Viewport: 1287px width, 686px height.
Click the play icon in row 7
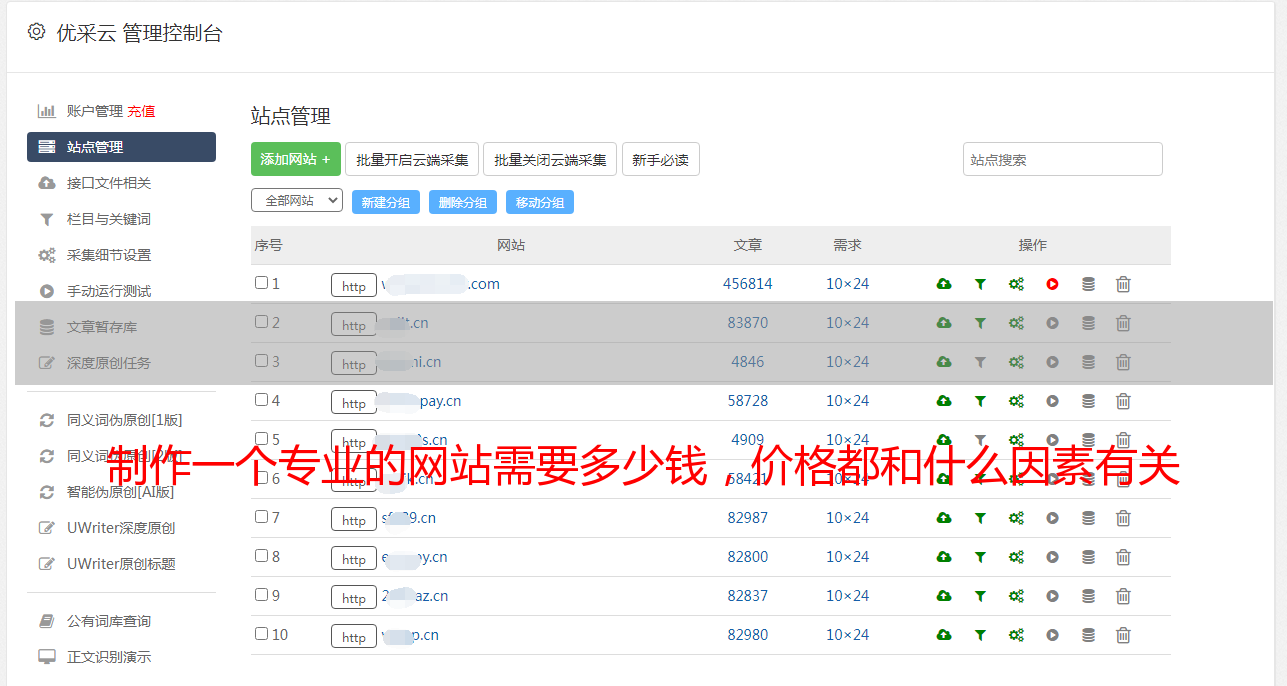[x=1052, y=518]
